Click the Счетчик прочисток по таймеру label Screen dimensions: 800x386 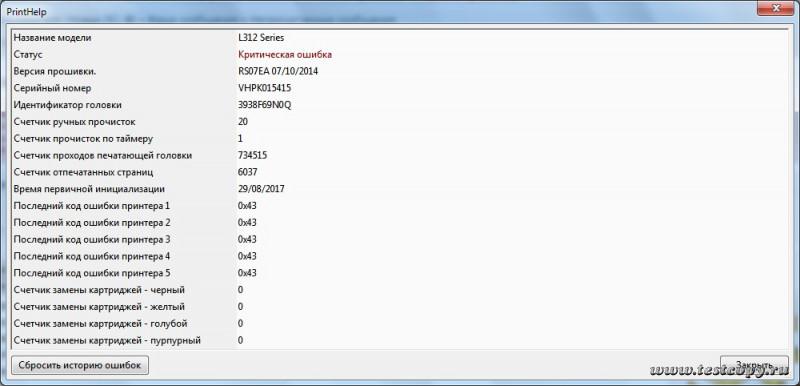click(83, 139)
